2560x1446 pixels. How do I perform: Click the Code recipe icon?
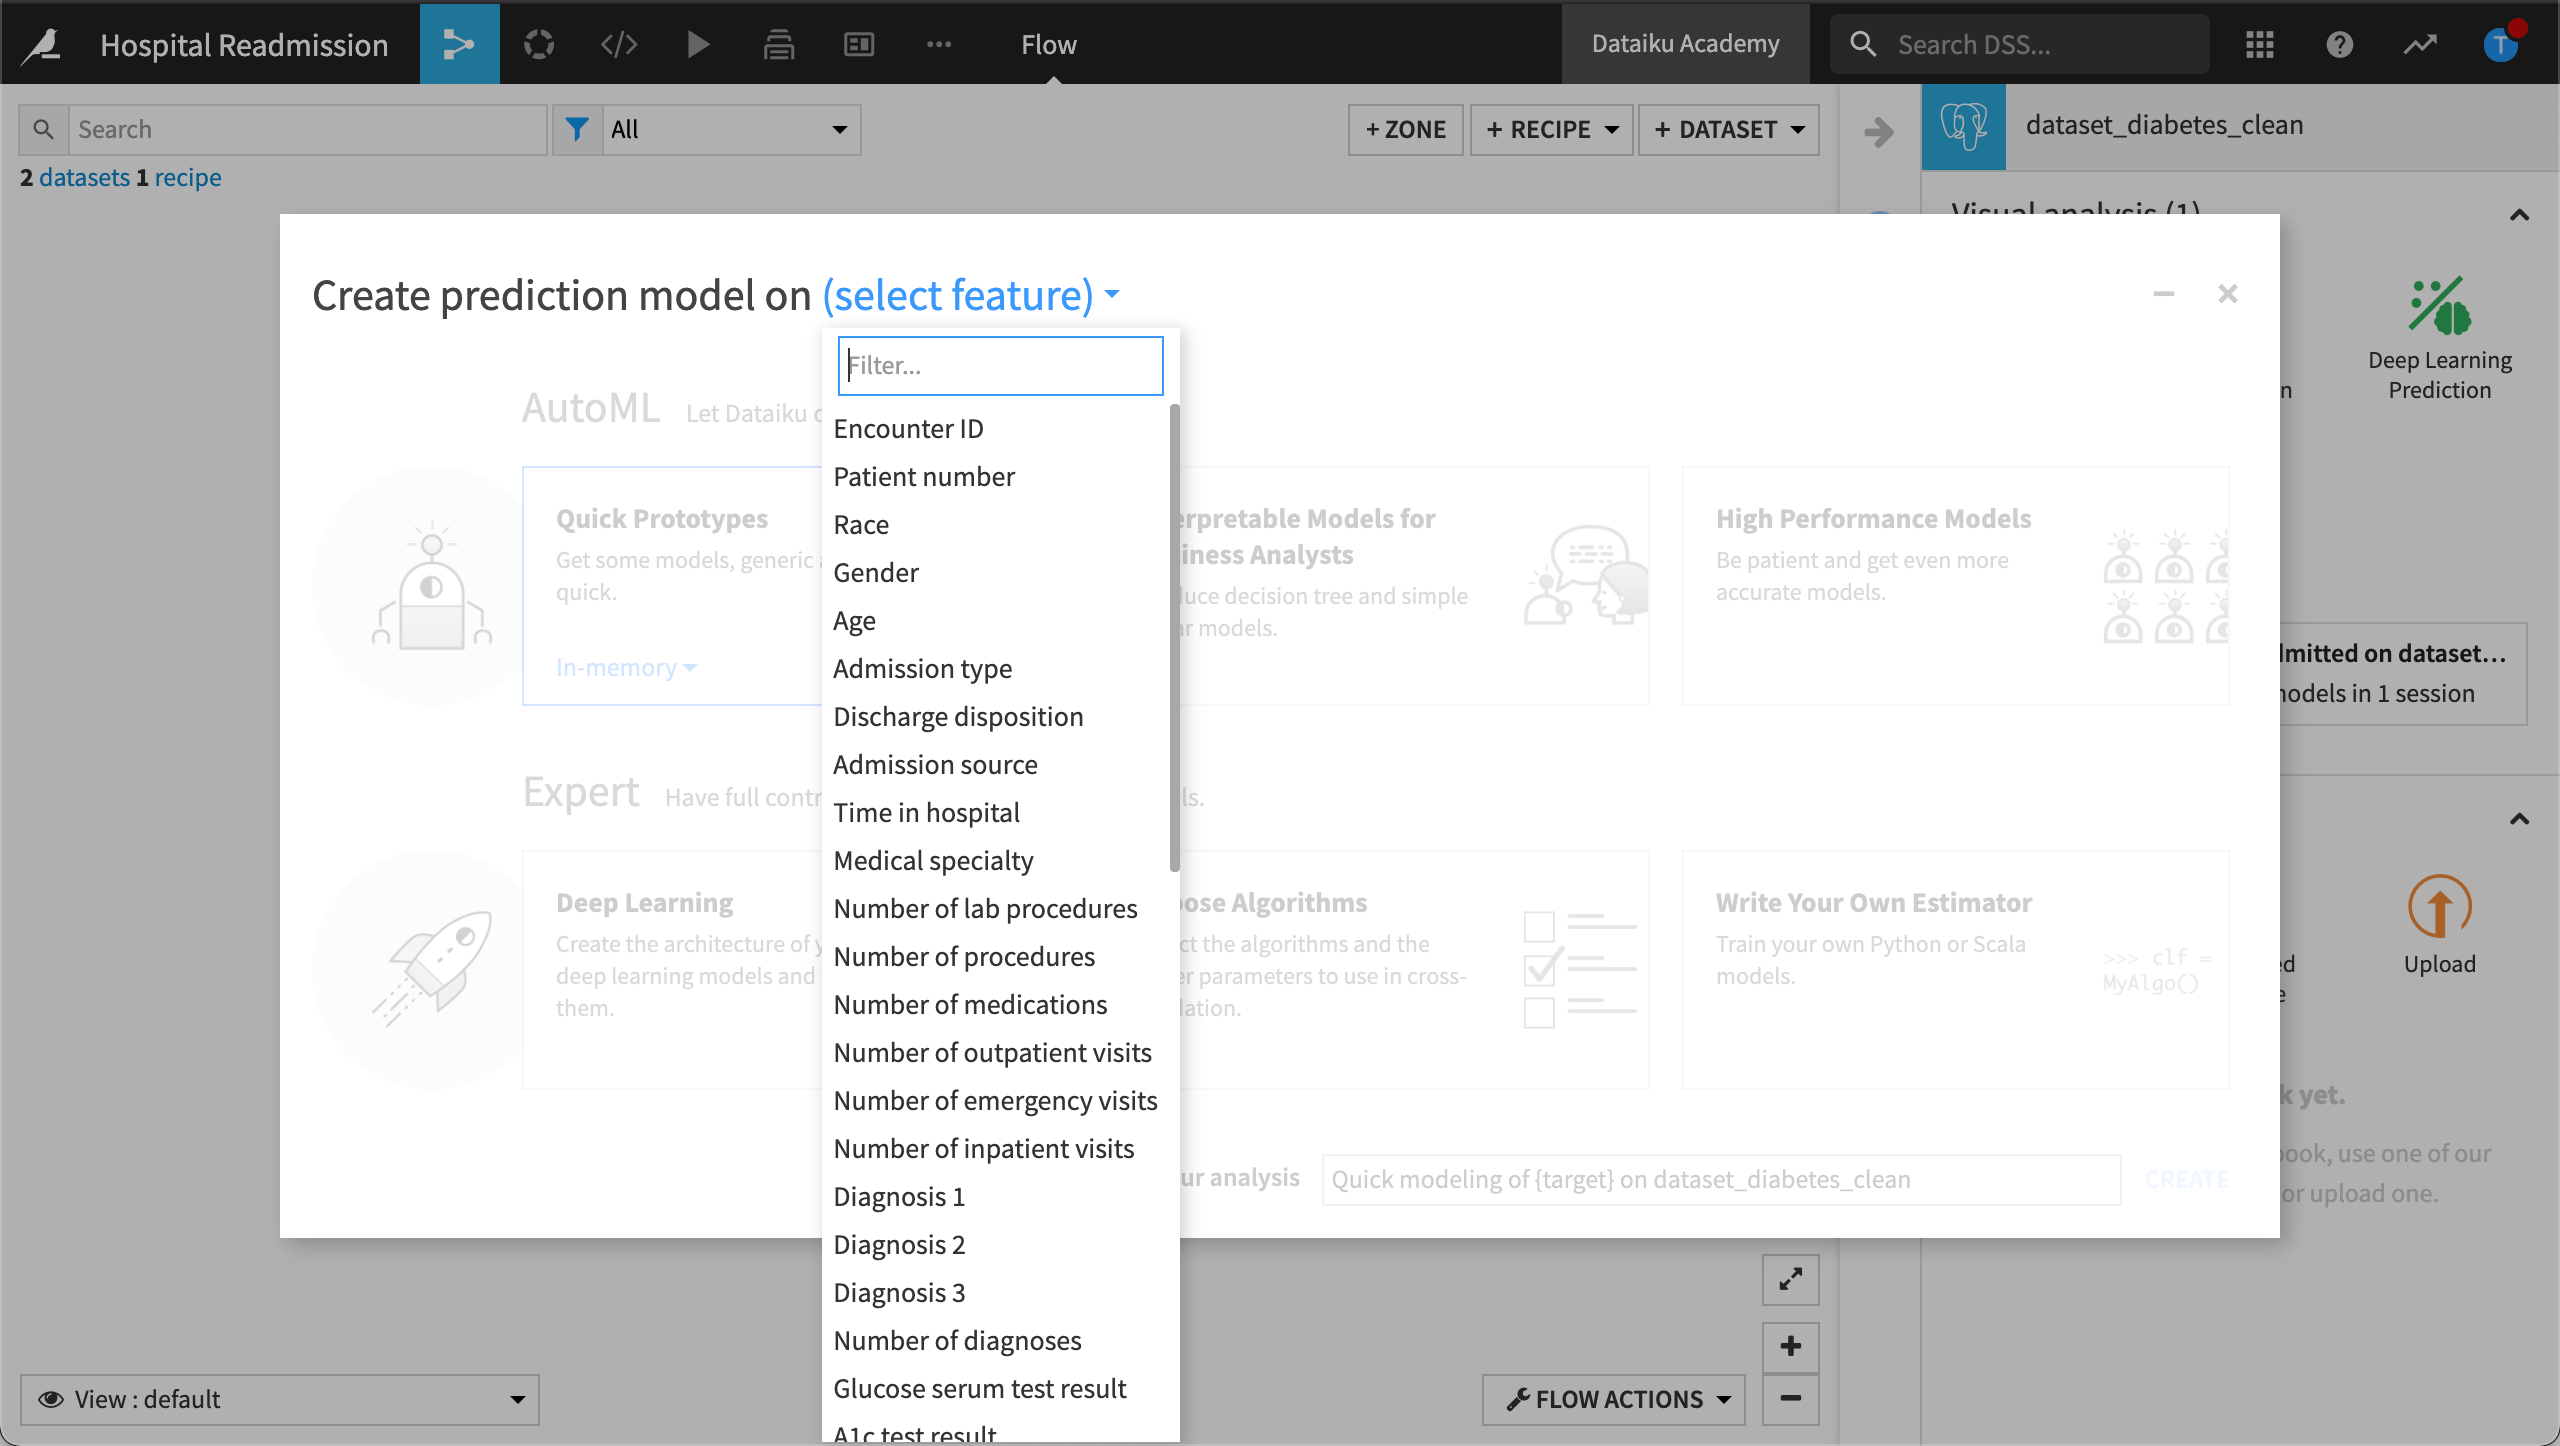coord(617,42)
